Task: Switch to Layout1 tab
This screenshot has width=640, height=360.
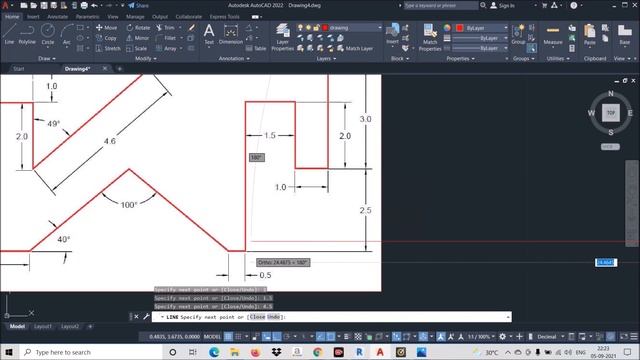Action: click(x=43, y=326)
